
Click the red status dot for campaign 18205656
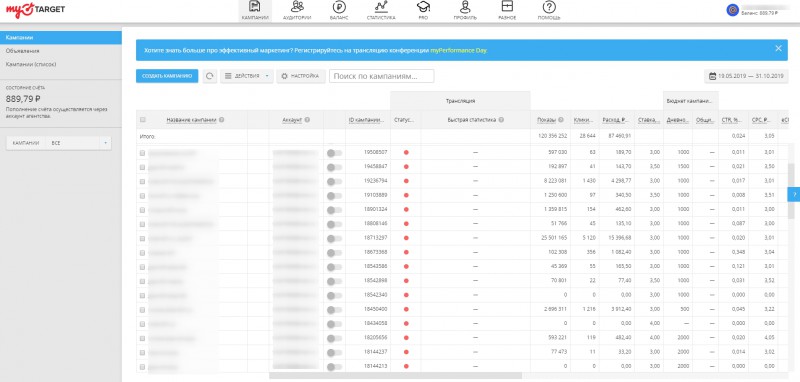point(406,338)
